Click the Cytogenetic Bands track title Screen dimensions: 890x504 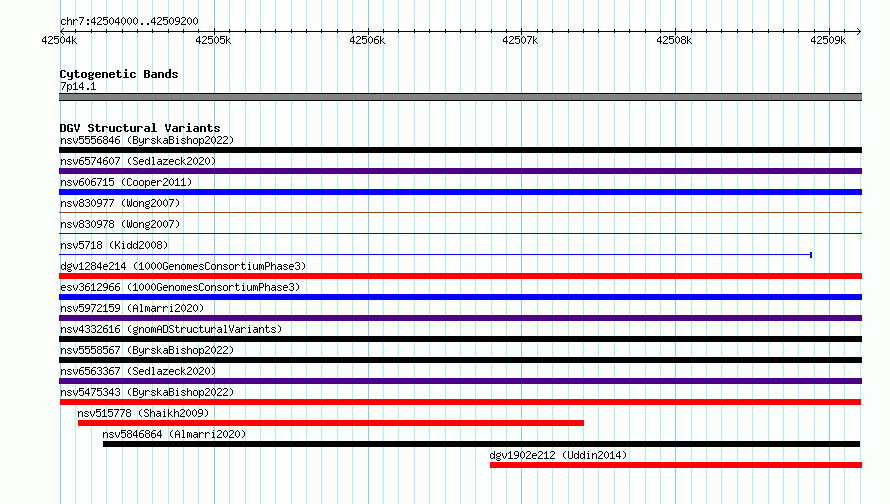tap(119, 74)
